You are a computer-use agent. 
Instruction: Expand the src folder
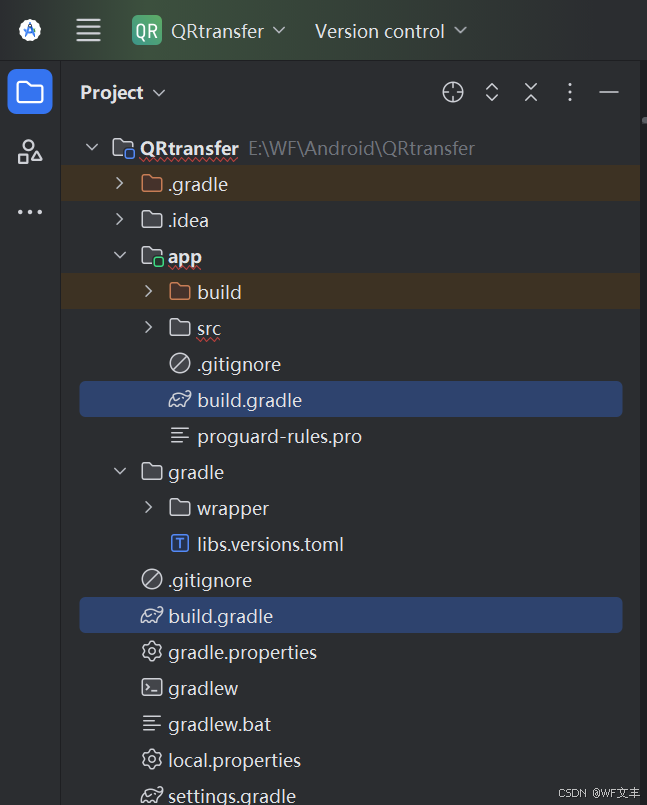[148, 328]
